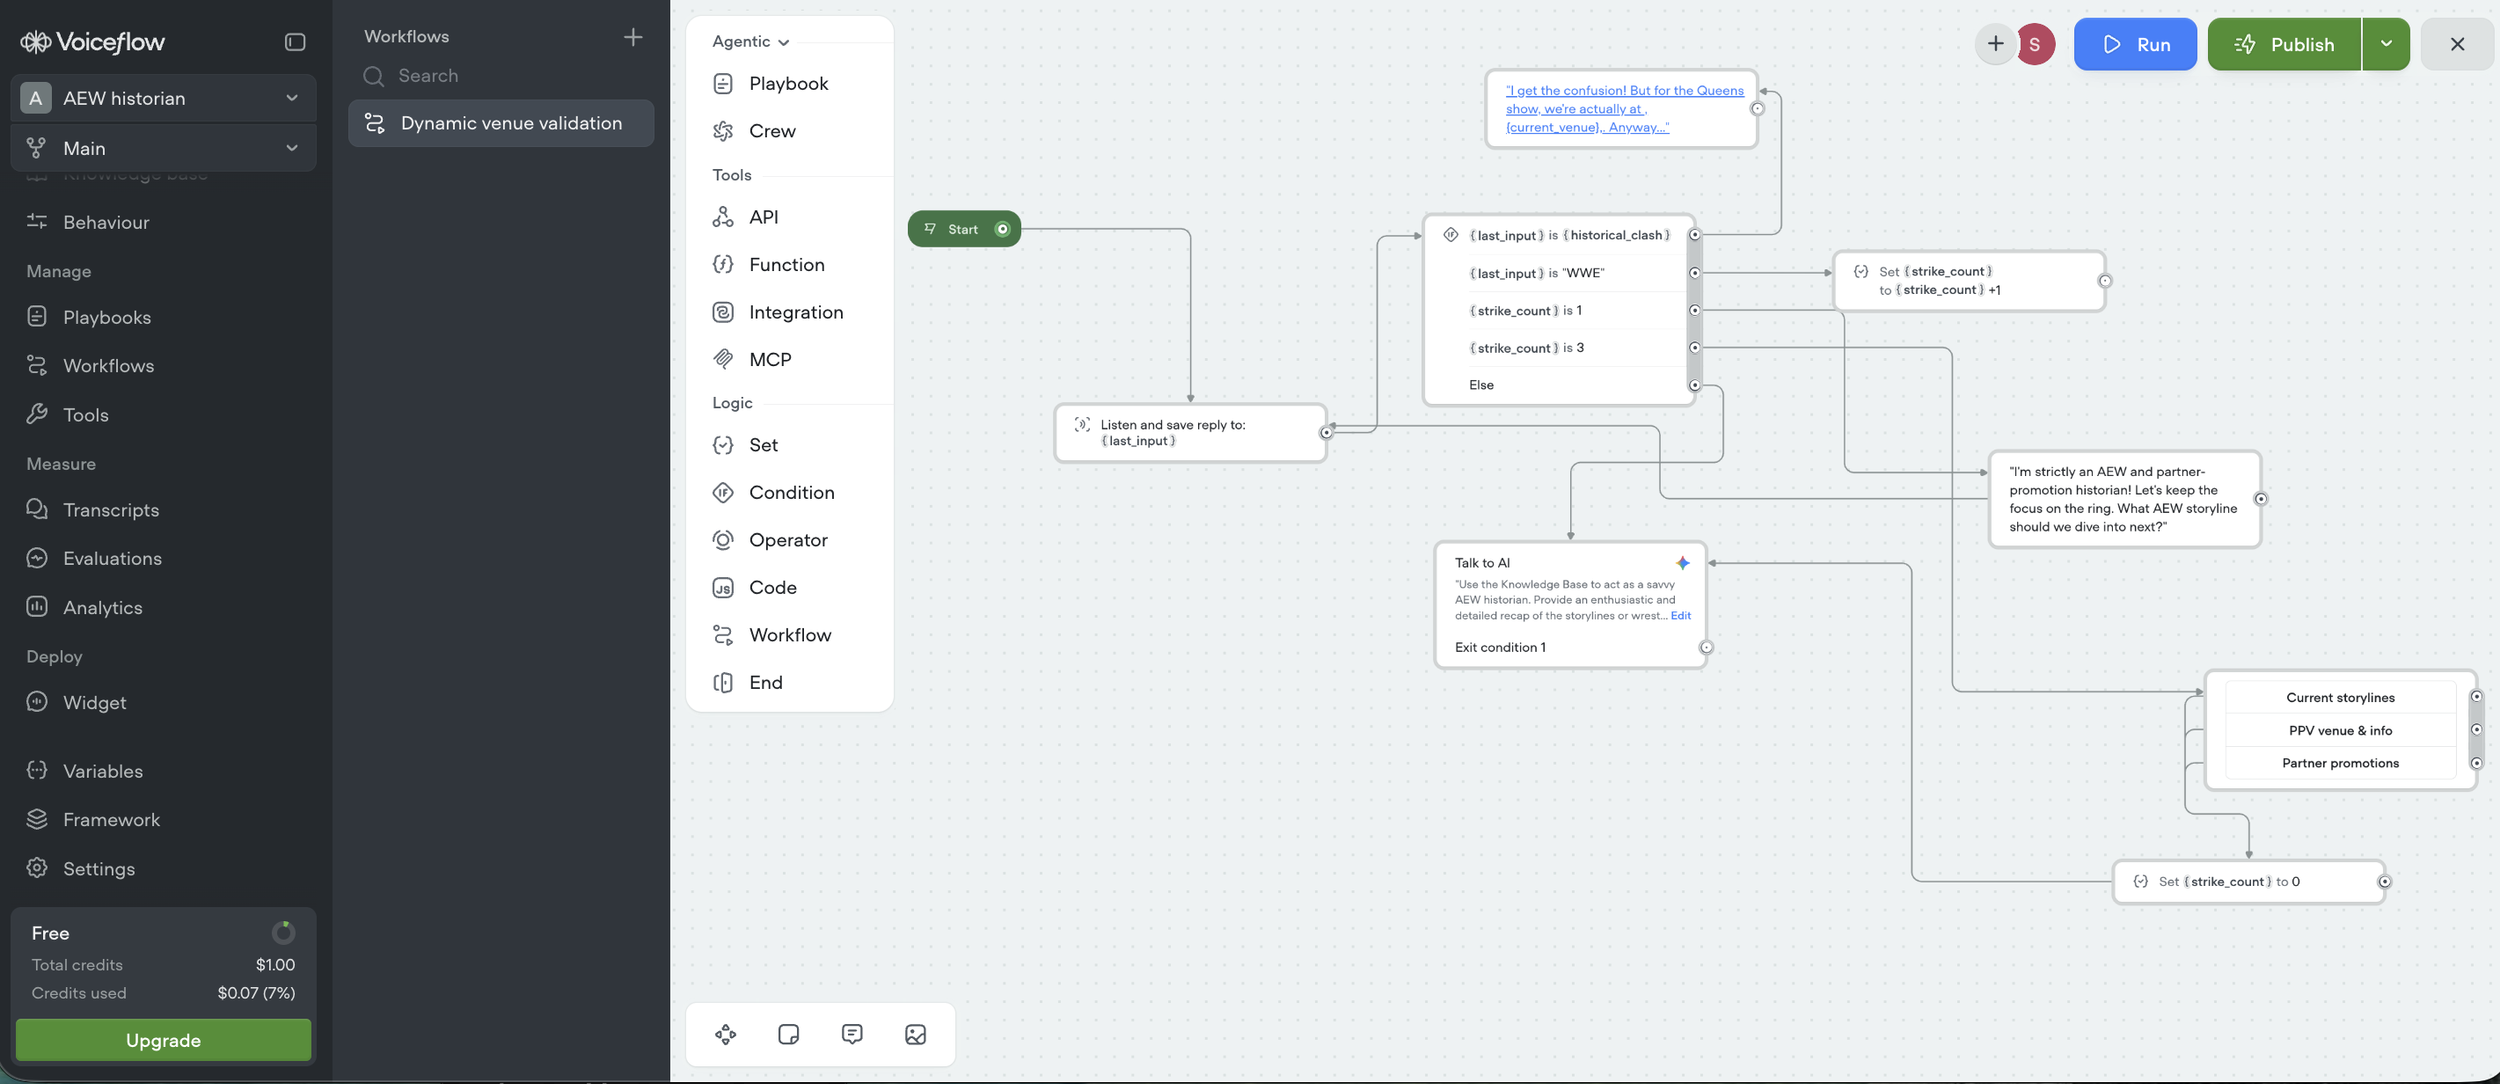Screen dimensions: 2500x1084
Task: Select the Operator logic step
Action: click(789, 540)
